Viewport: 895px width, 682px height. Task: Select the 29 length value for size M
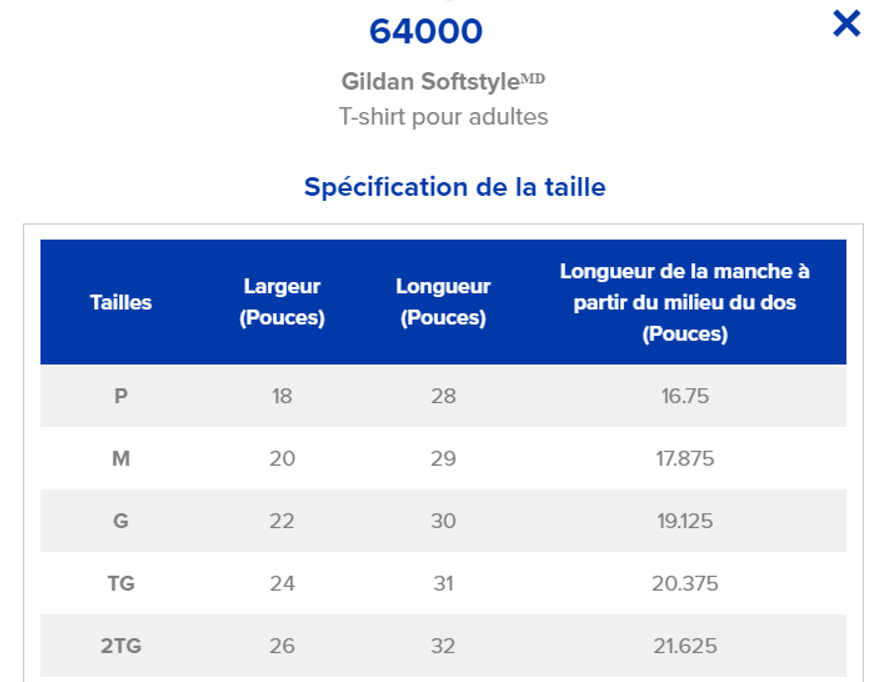coord(443,459)
